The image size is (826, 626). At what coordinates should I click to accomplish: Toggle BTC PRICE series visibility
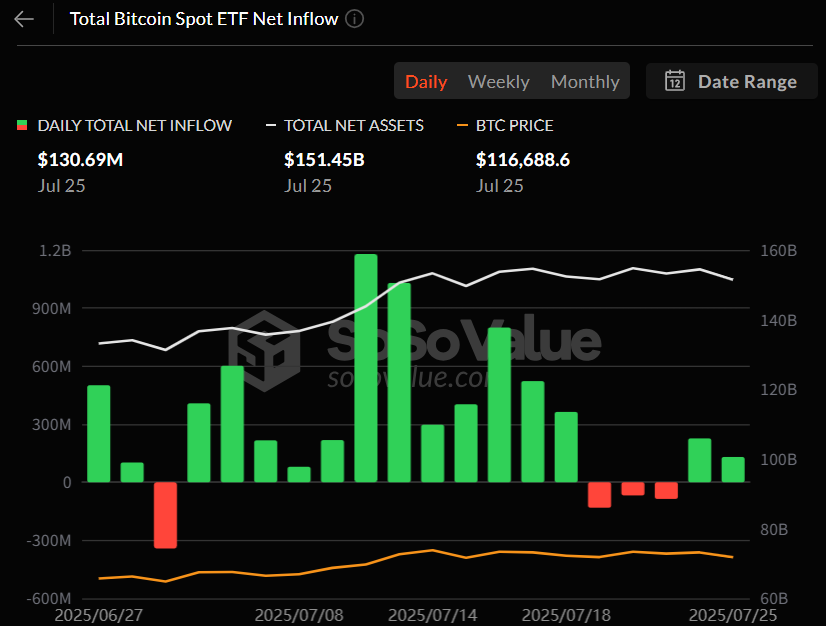pos(512,125)
